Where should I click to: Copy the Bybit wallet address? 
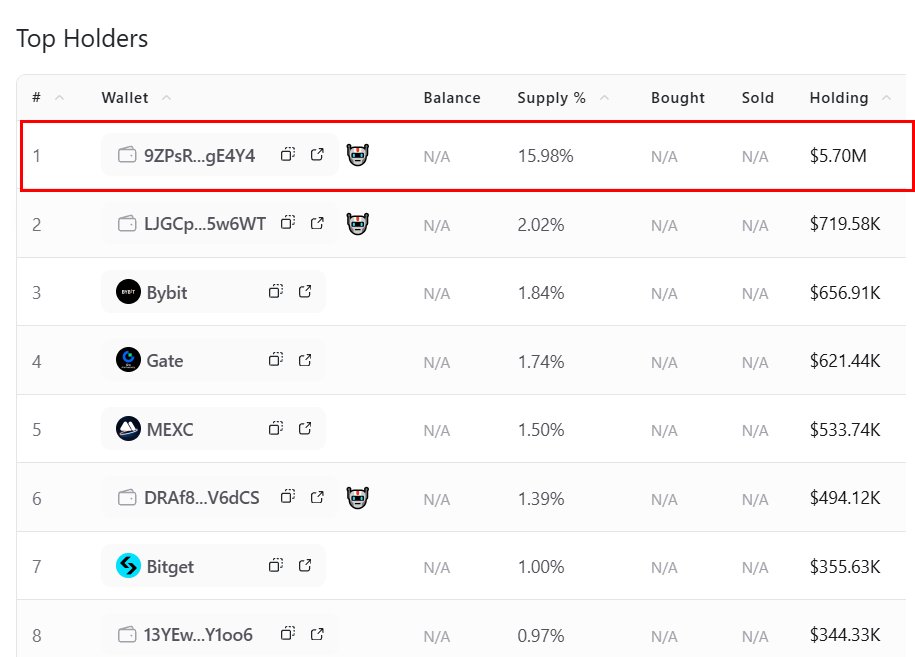tap(276, 292)
